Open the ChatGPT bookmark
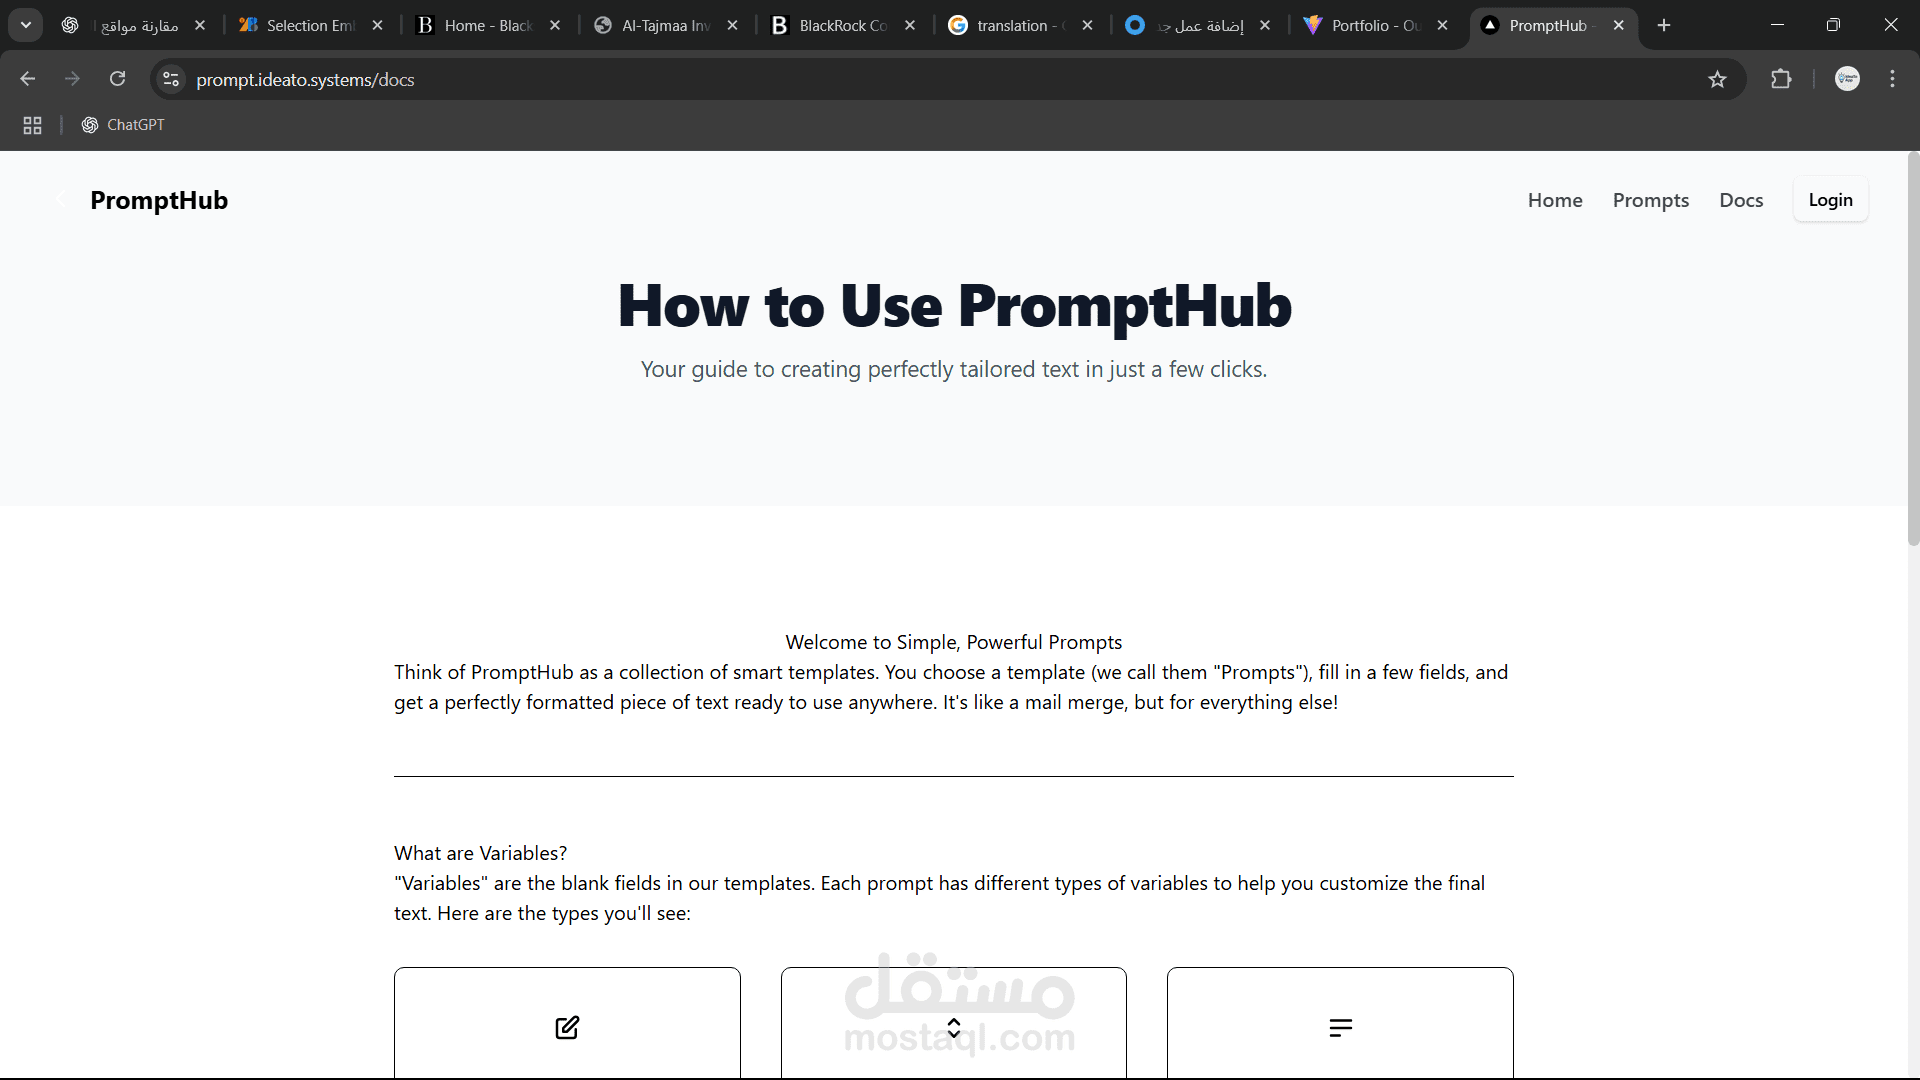The height and width of the screenshot is (1080, 1920). click(x=123, y=125)
